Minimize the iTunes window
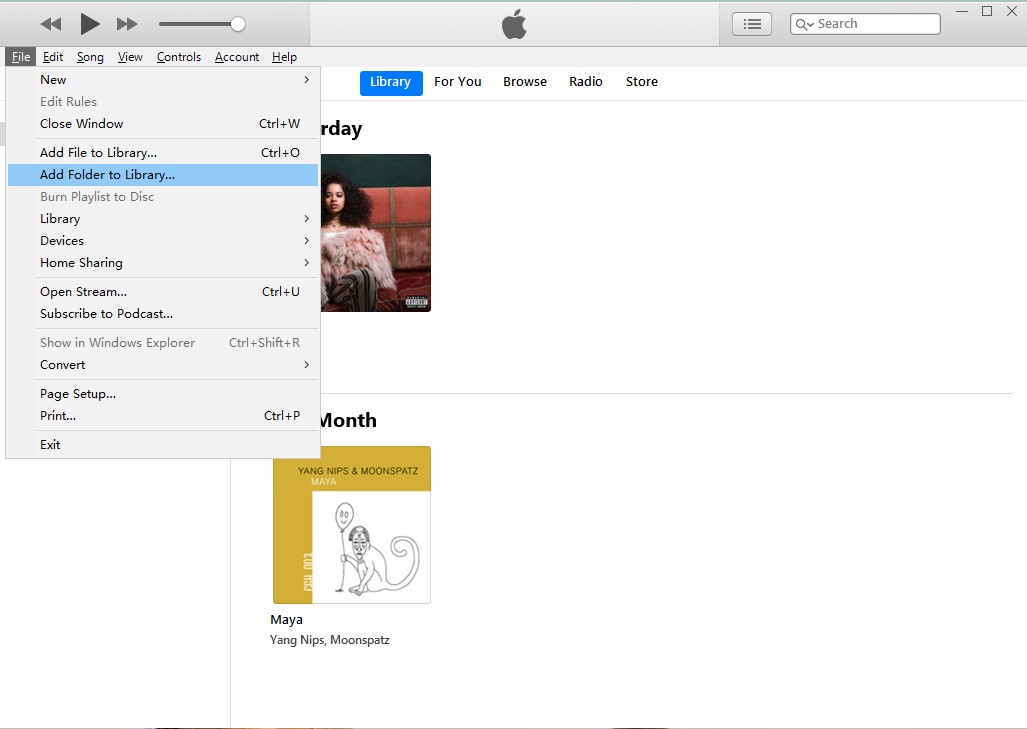This screenshot has width=1027, height=729. coord(962,11)
